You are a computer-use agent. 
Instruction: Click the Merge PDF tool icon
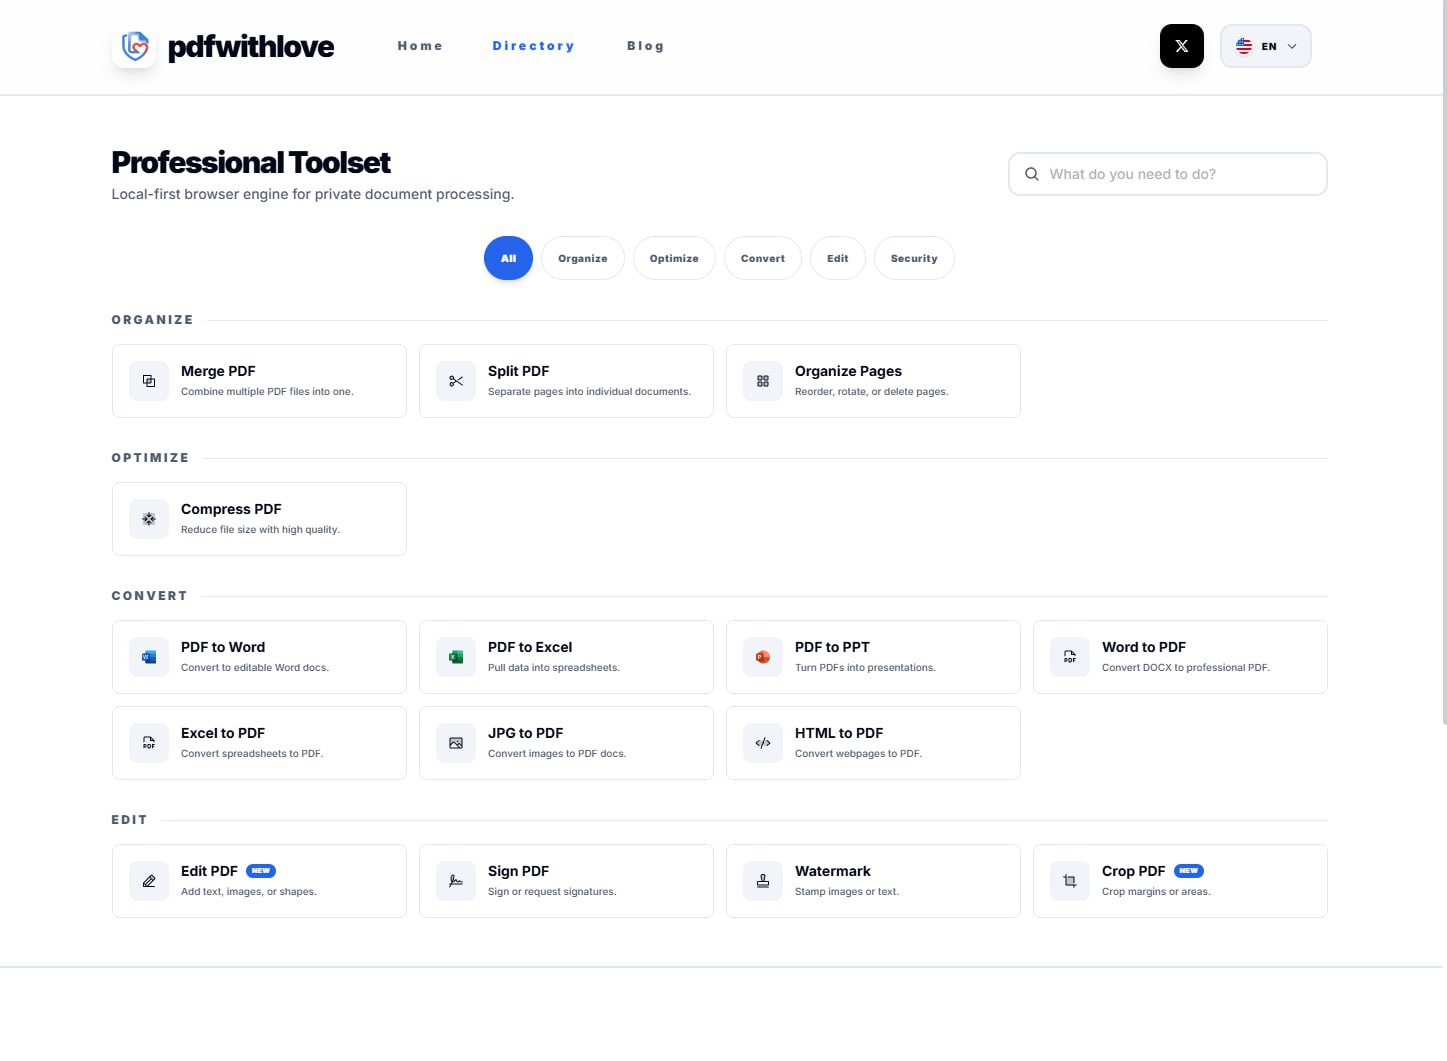(149, 381)
